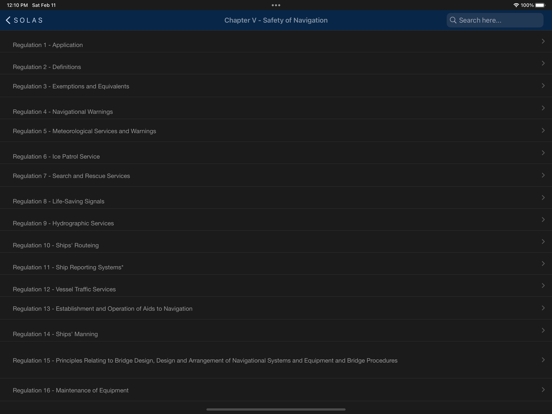Tap the chevron on the Regulation 15 row
552x414 pixels.
[x=543, y=360]
